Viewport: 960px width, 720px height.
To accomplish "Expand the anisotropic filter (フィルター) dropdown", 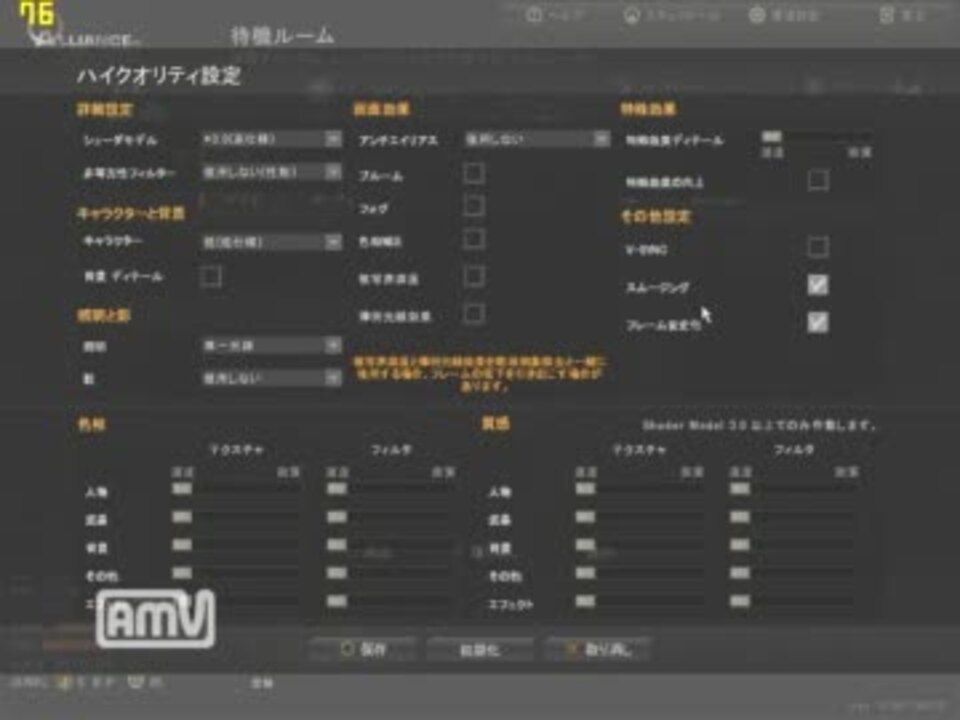I will pos(271,171).
